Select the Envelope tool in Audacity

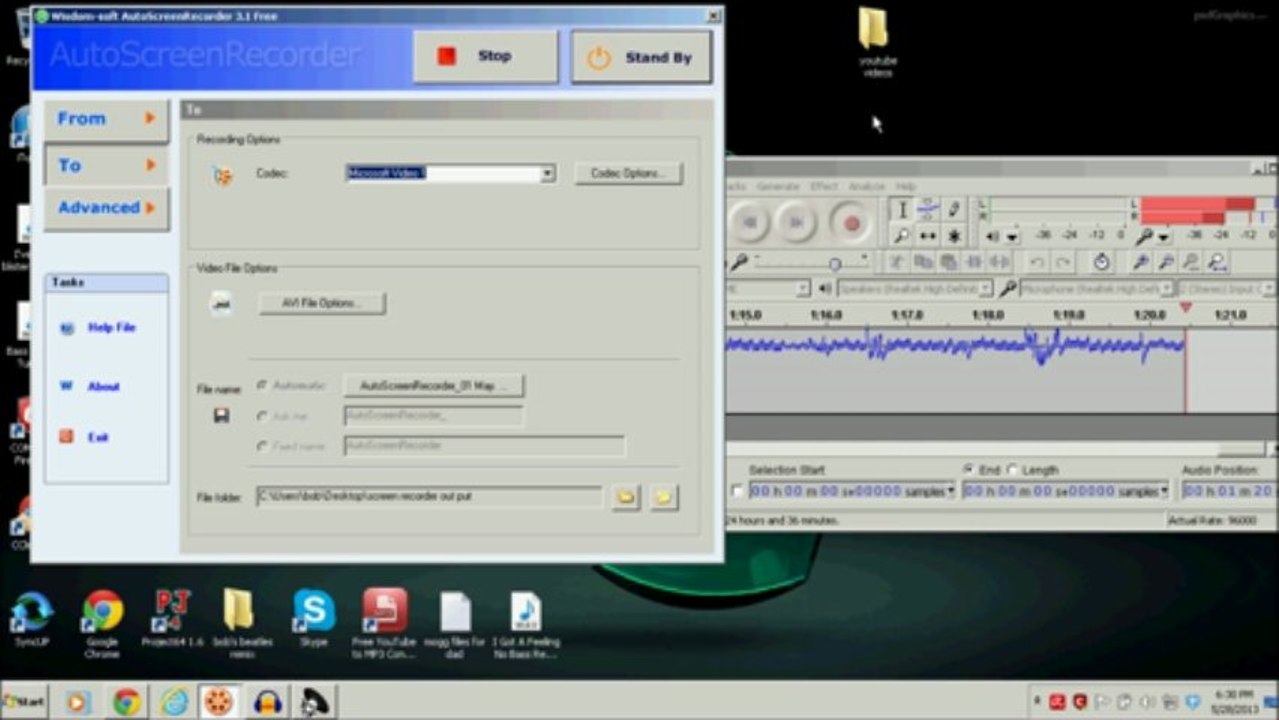[x=927, y=210]
